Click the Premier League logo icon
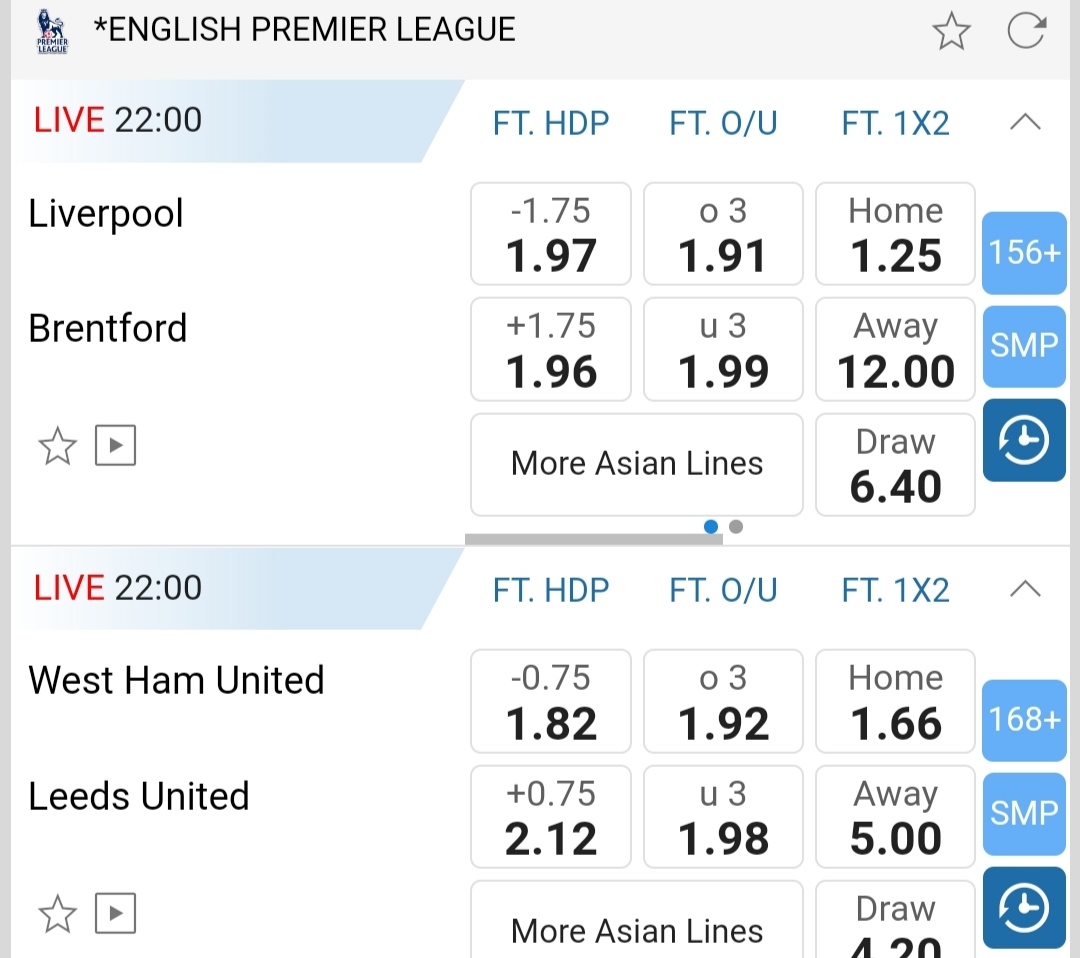1080x958 pixels. [51, 31]
